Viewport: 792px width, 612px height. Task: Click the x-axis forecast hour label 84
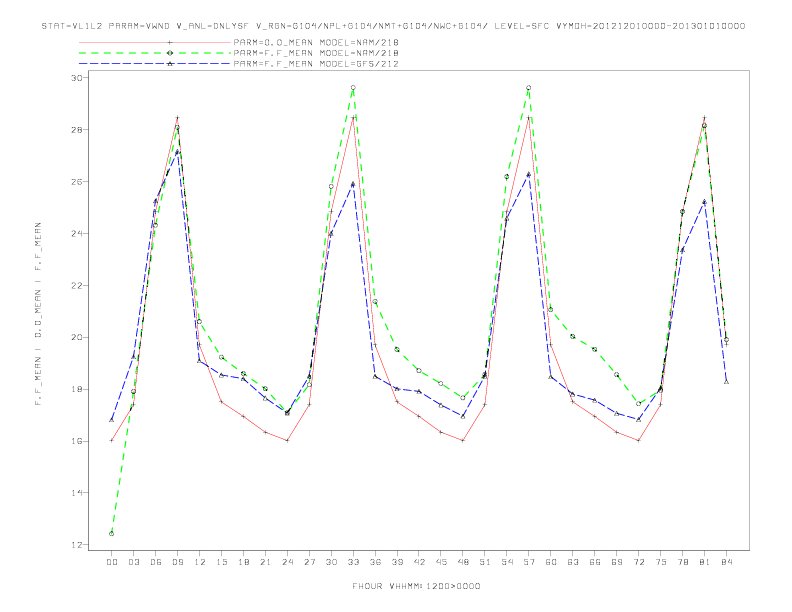(x=726, y=562)
